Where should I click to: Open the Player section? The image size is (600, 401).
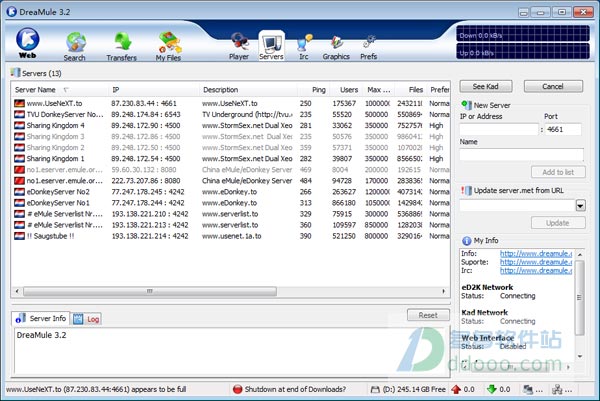[239, 46]
